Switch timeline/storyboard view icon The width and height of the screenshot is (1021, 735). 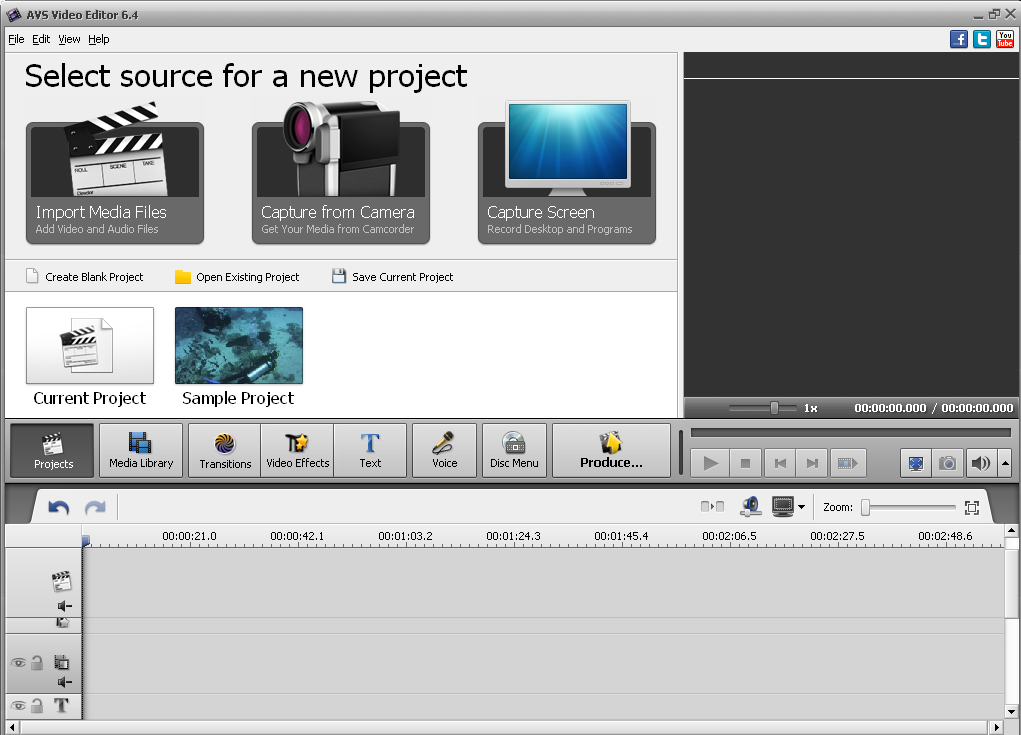712,506
